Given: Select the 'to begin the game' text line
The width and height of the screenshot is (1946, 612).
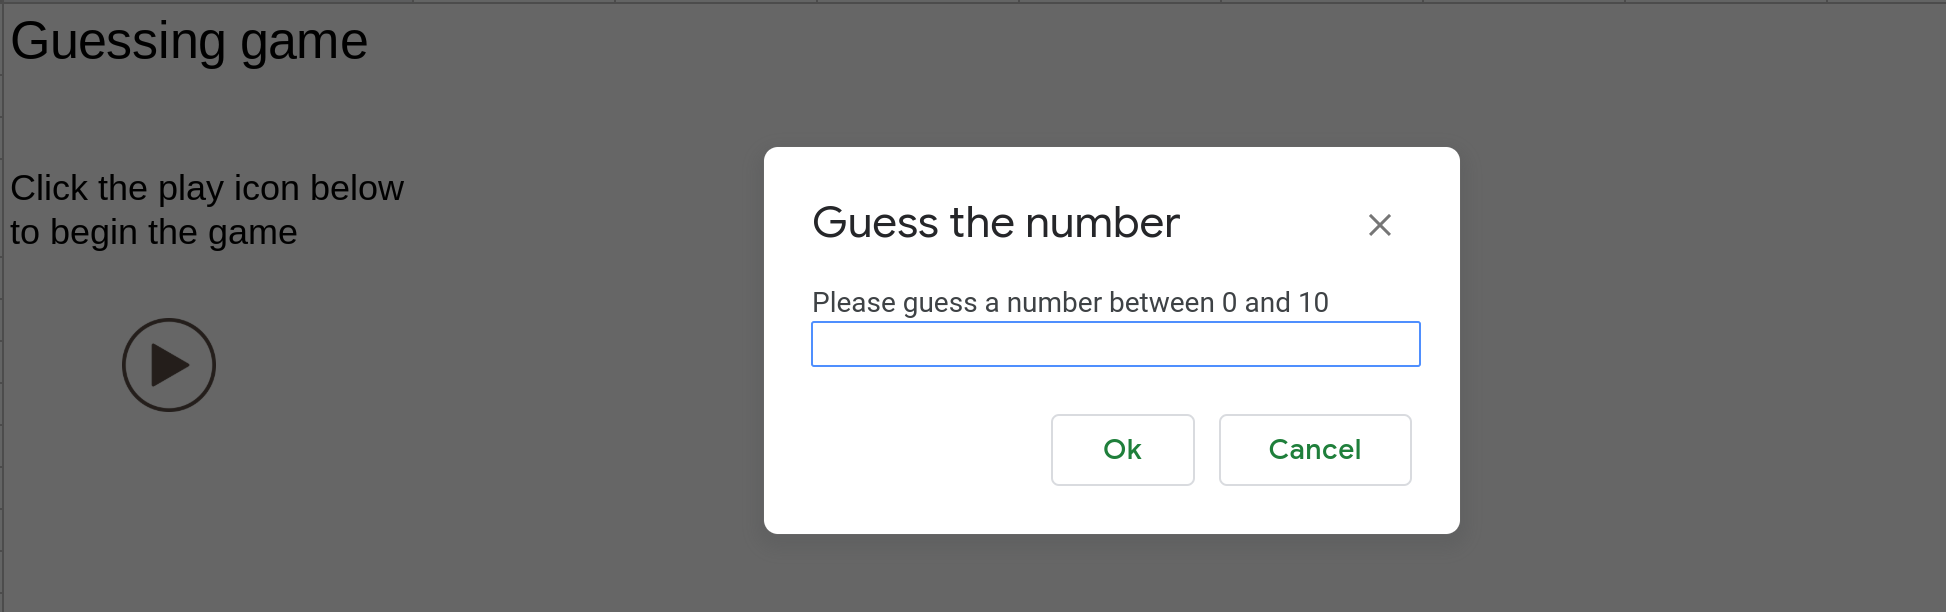Looking at the screenshot, I should (154, 232).
